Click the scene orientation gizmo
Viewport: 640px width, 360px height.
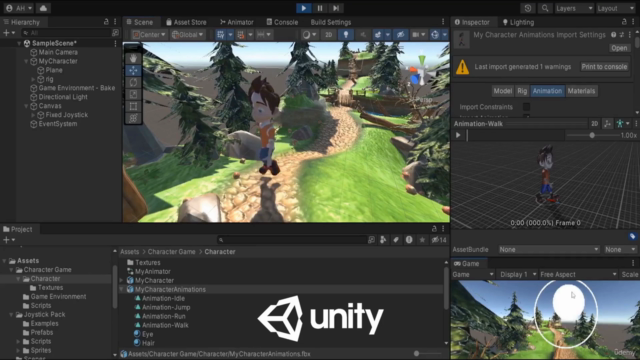[419, 72]
